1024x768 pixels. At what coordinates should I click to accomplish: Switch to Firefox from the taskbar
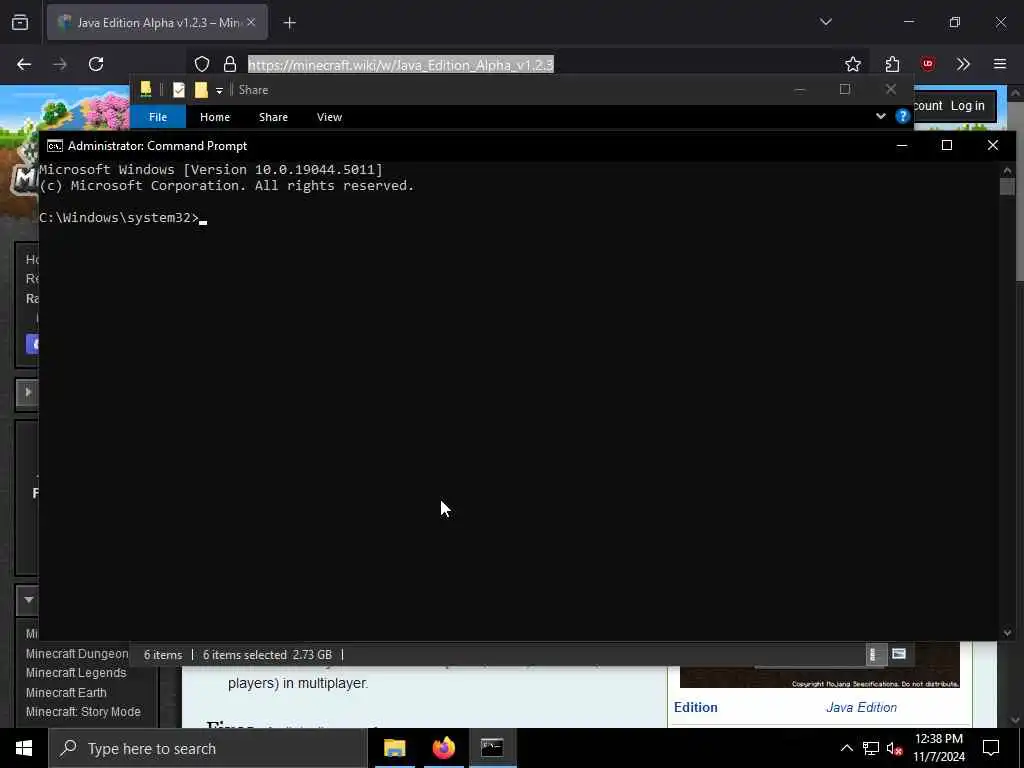(443, 748)
